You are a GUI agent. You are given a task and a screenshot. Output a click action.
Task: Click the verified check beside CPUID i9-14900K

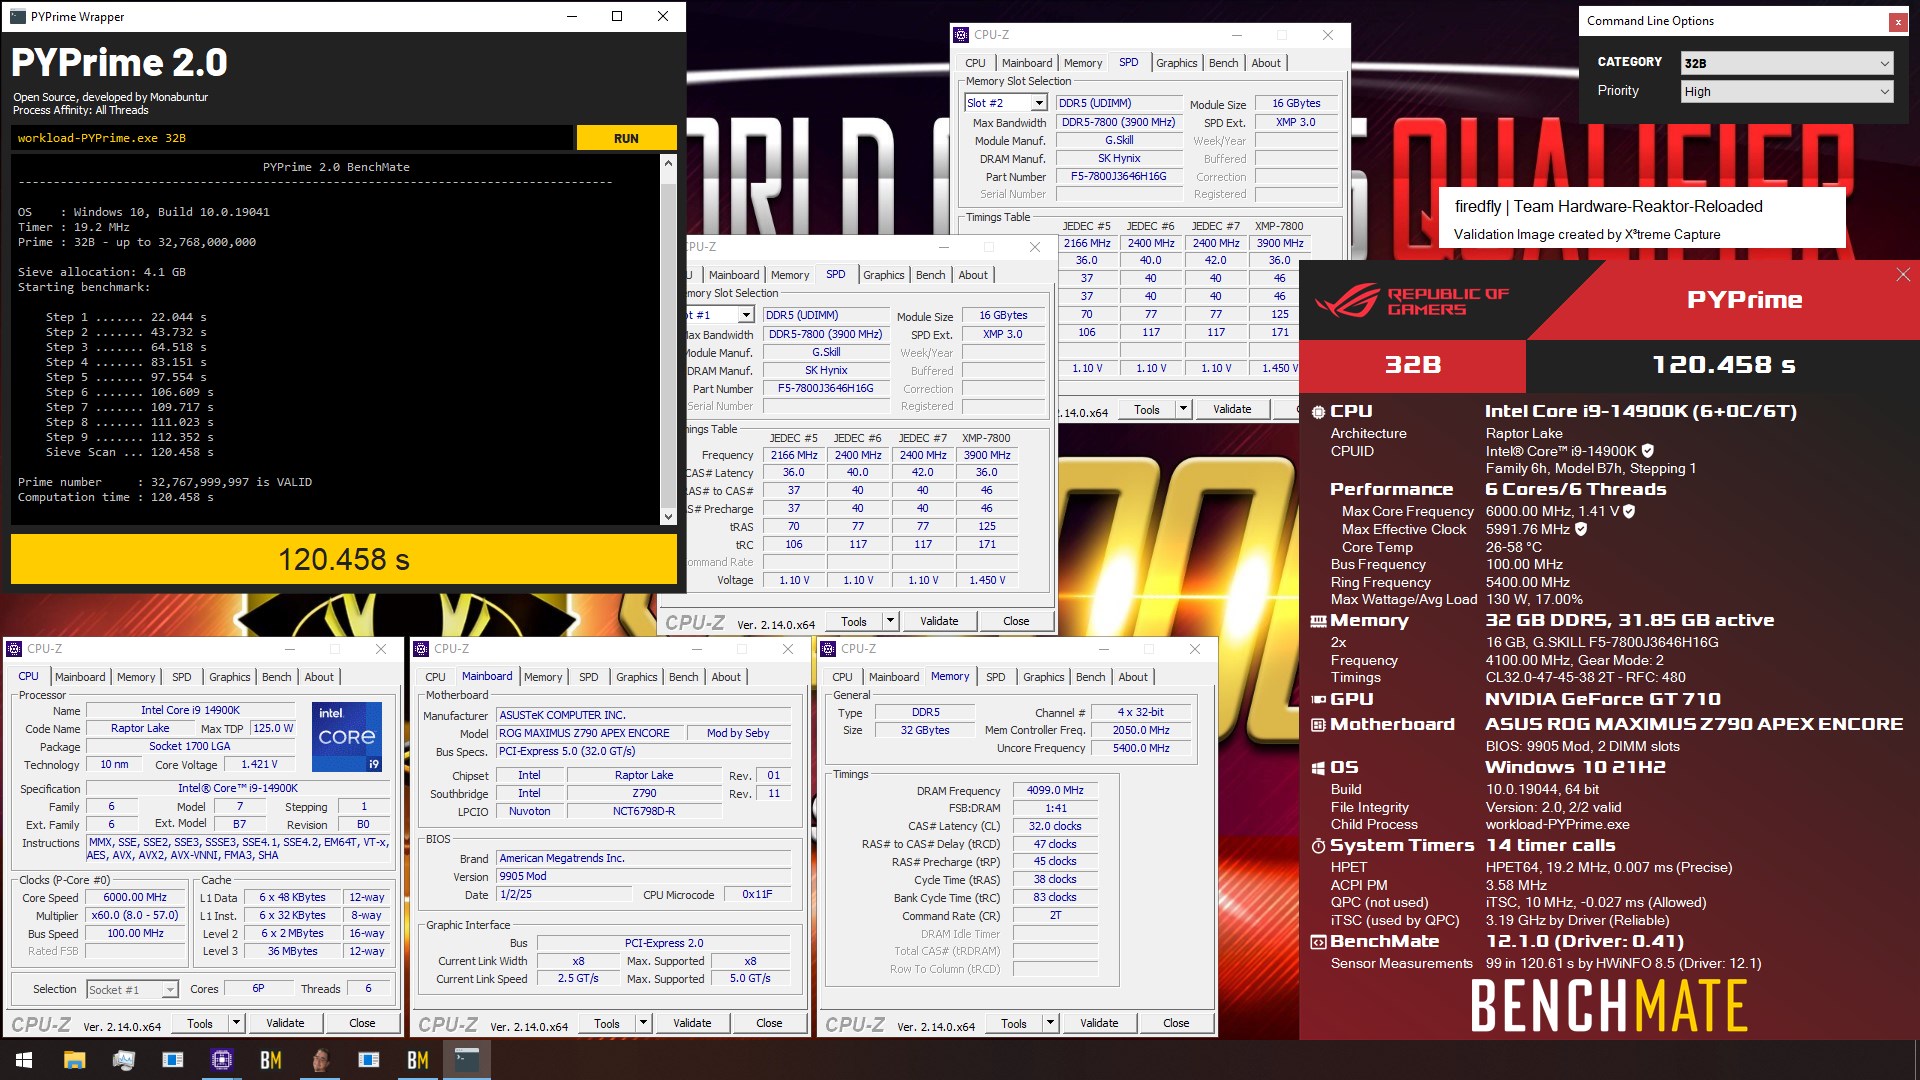pos(1648,451)
